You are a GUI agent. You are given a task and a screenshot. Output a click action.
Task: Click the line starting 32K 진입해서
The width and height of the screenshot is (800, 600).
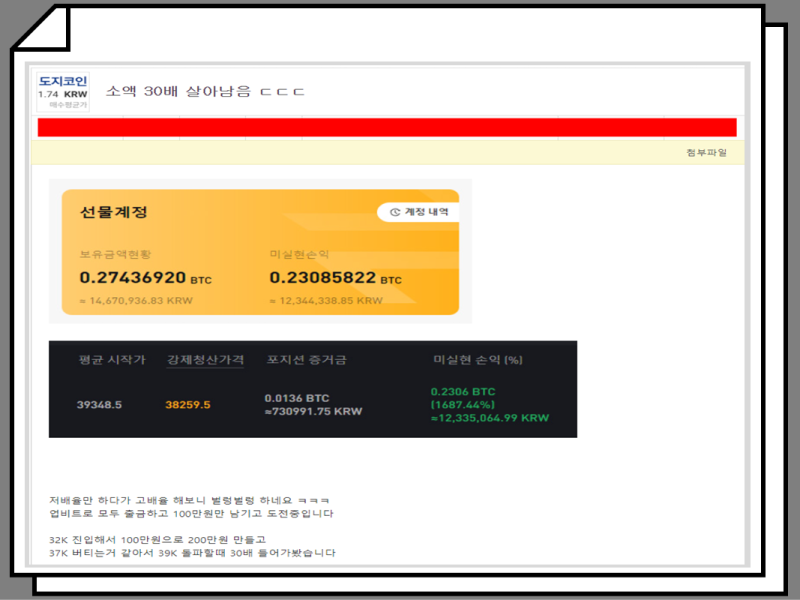pyautogui.click(x=158, y=540)
